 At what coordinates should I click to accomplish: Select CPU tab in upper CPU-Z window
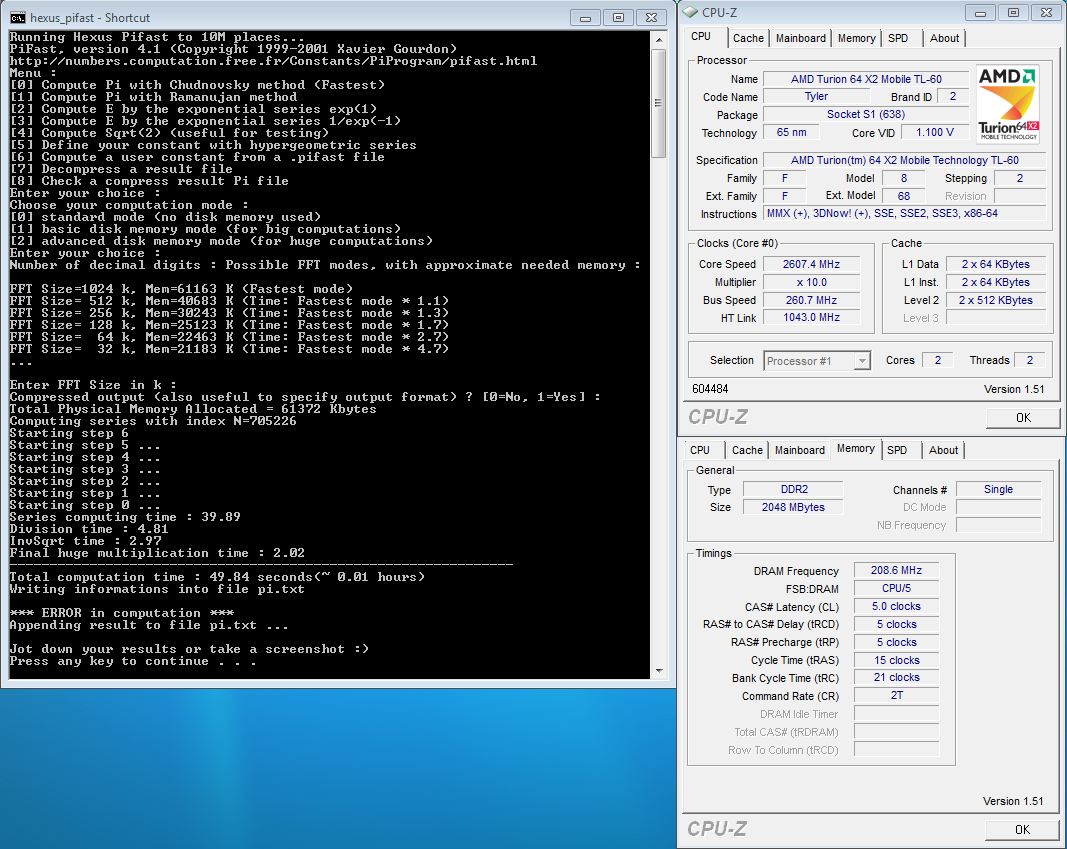(701, 37)
